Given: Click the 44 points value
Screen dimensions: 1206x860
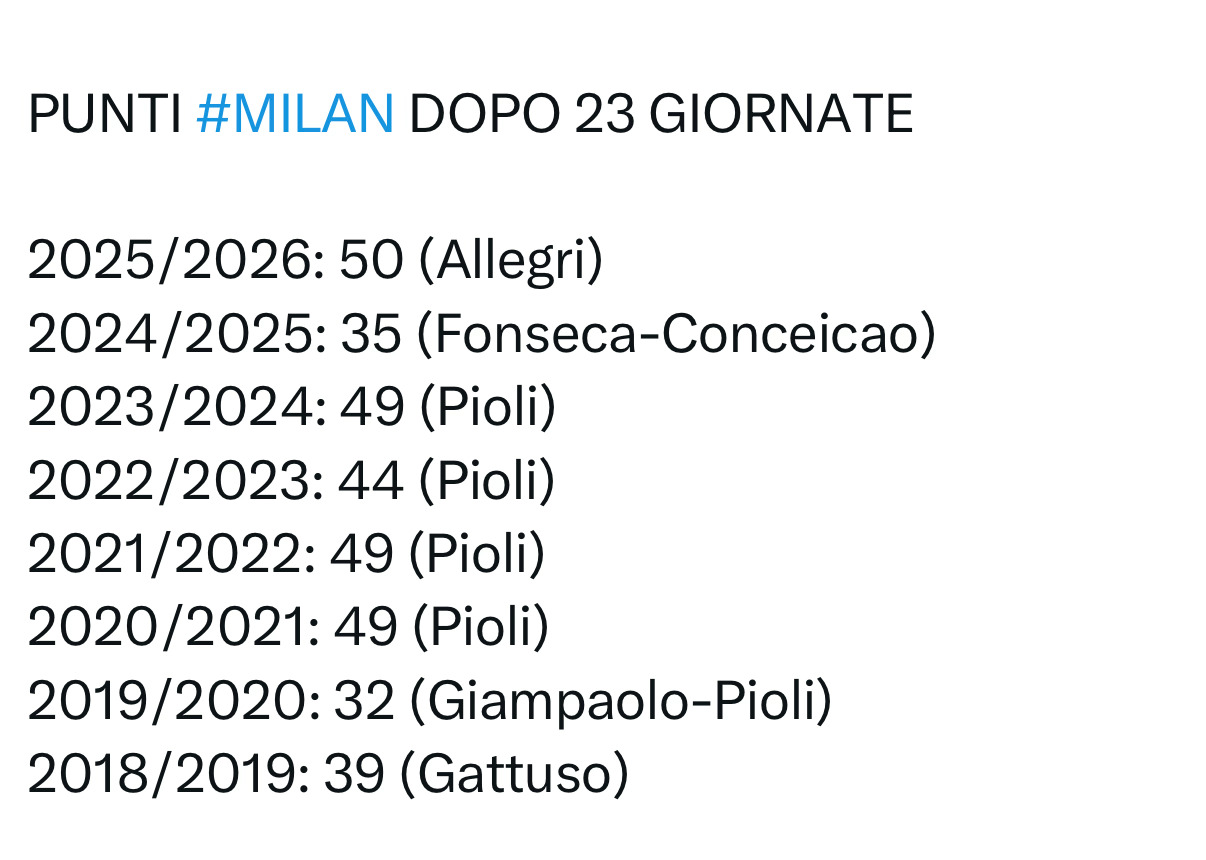Looking at the screenshot, I should click(x=371, y=481).
